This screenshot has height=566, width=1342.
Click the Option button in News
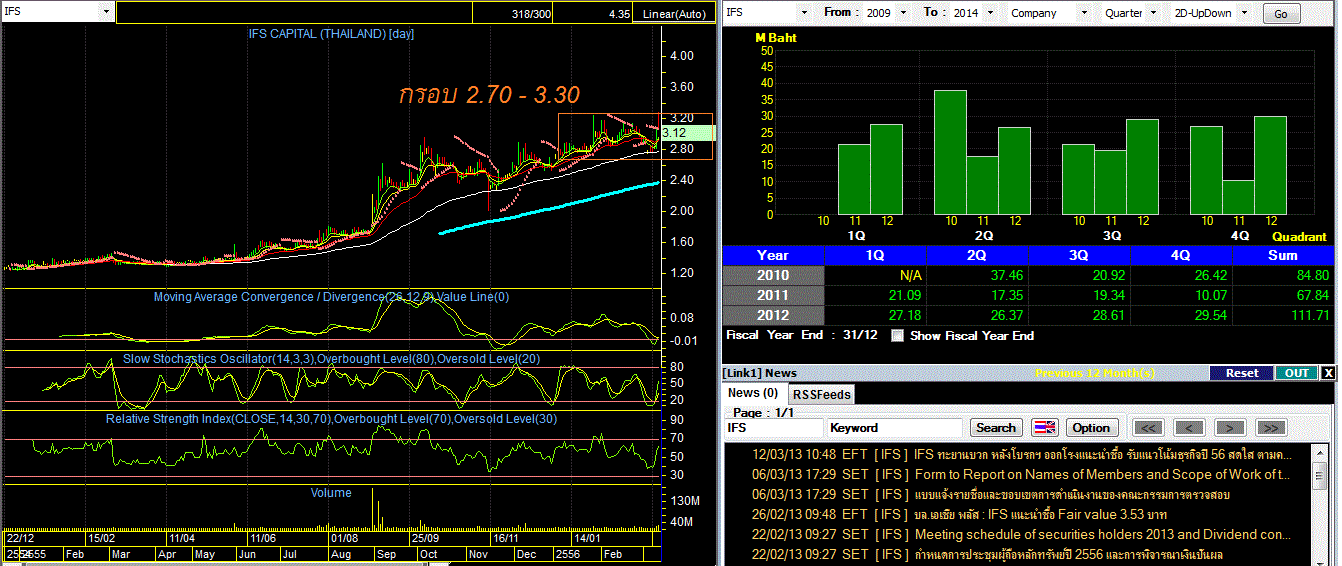[1091, 428]
